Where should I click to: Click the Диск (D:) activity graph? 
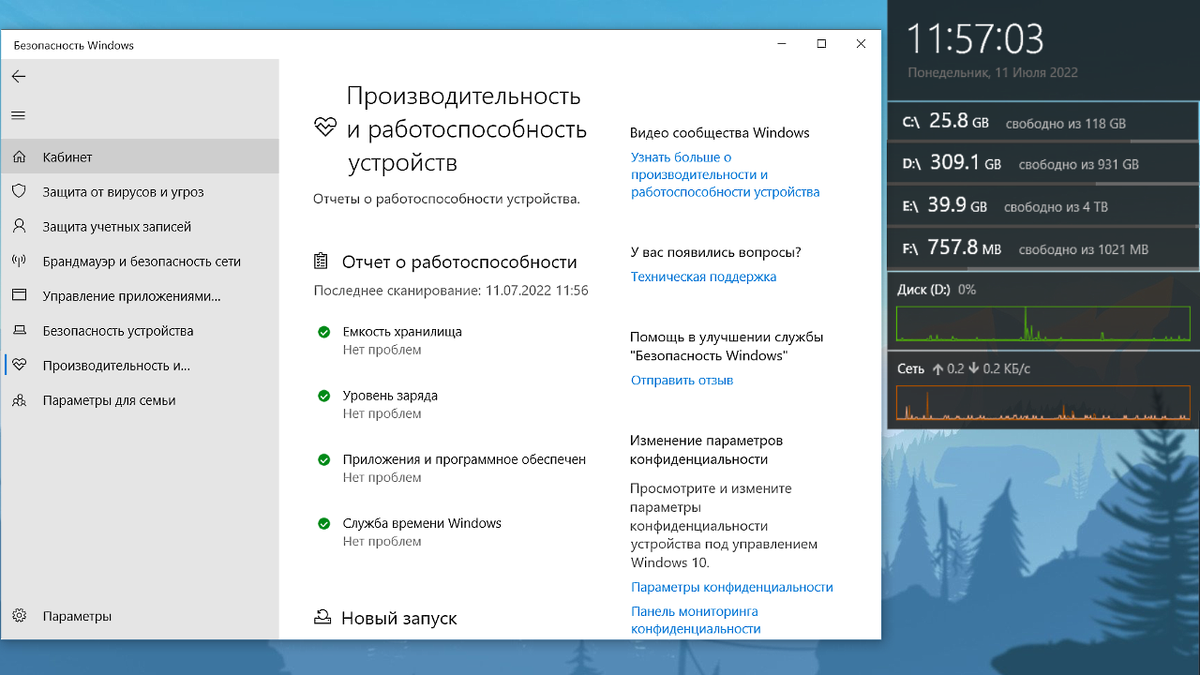tap(1044, 323)
